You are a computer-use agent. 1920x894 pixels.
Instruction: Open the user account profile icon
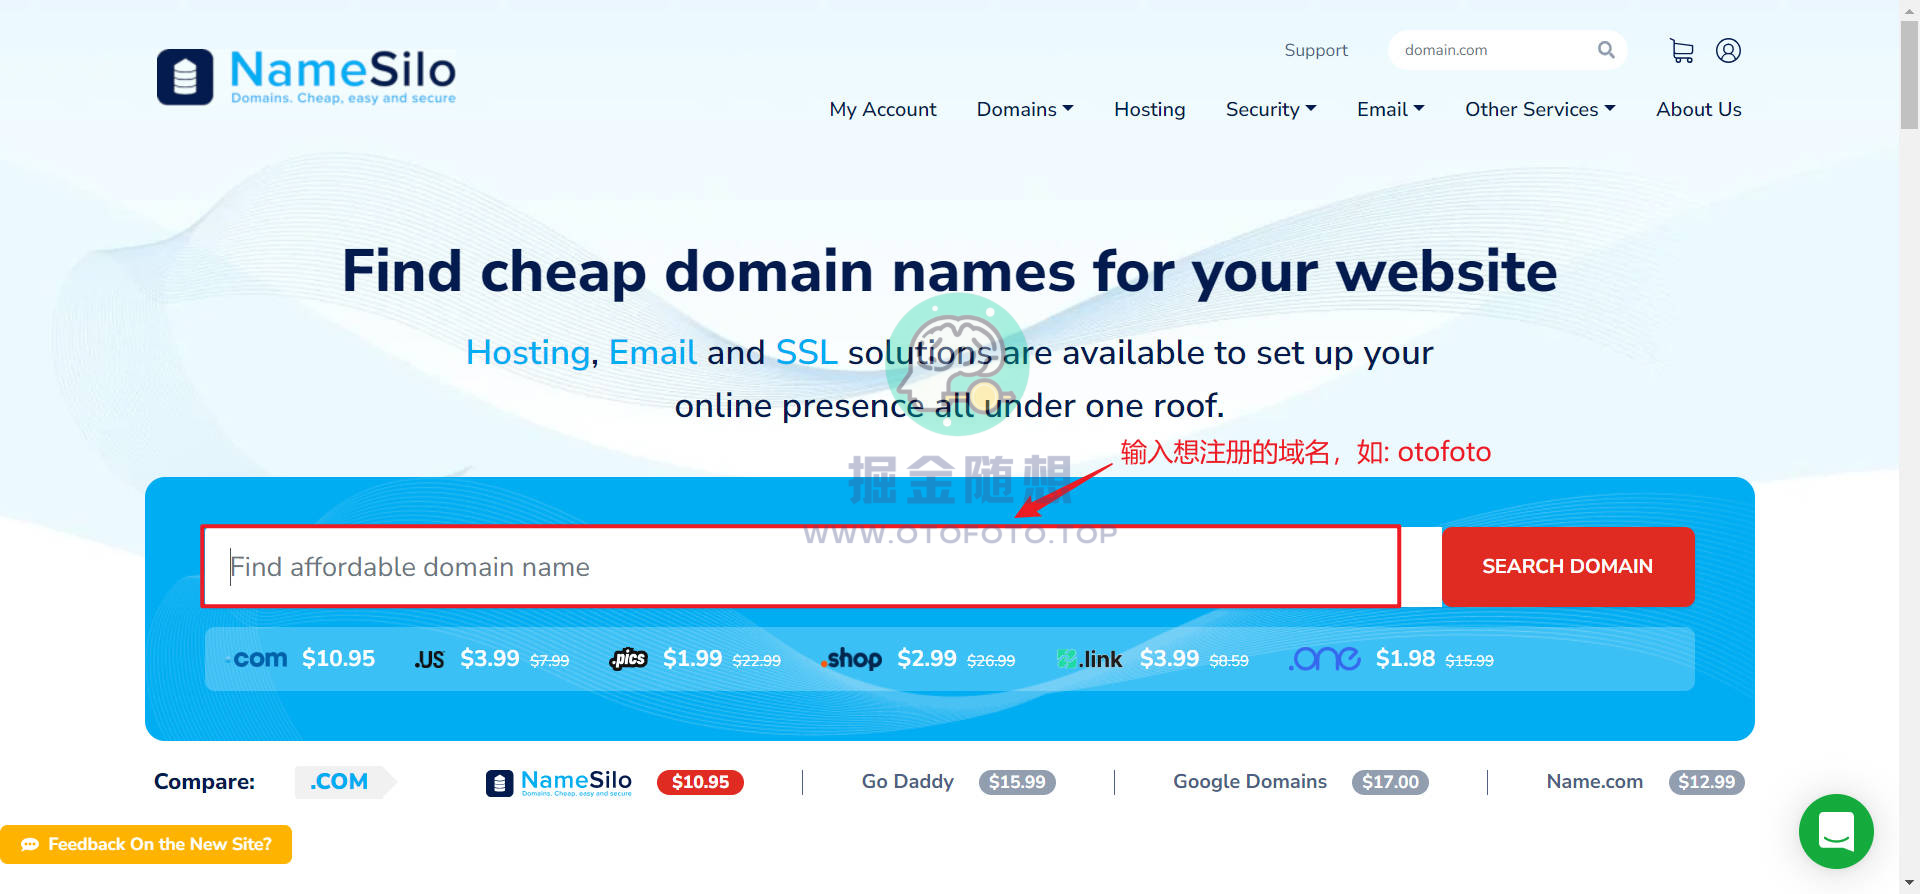tap(1728, 51)
